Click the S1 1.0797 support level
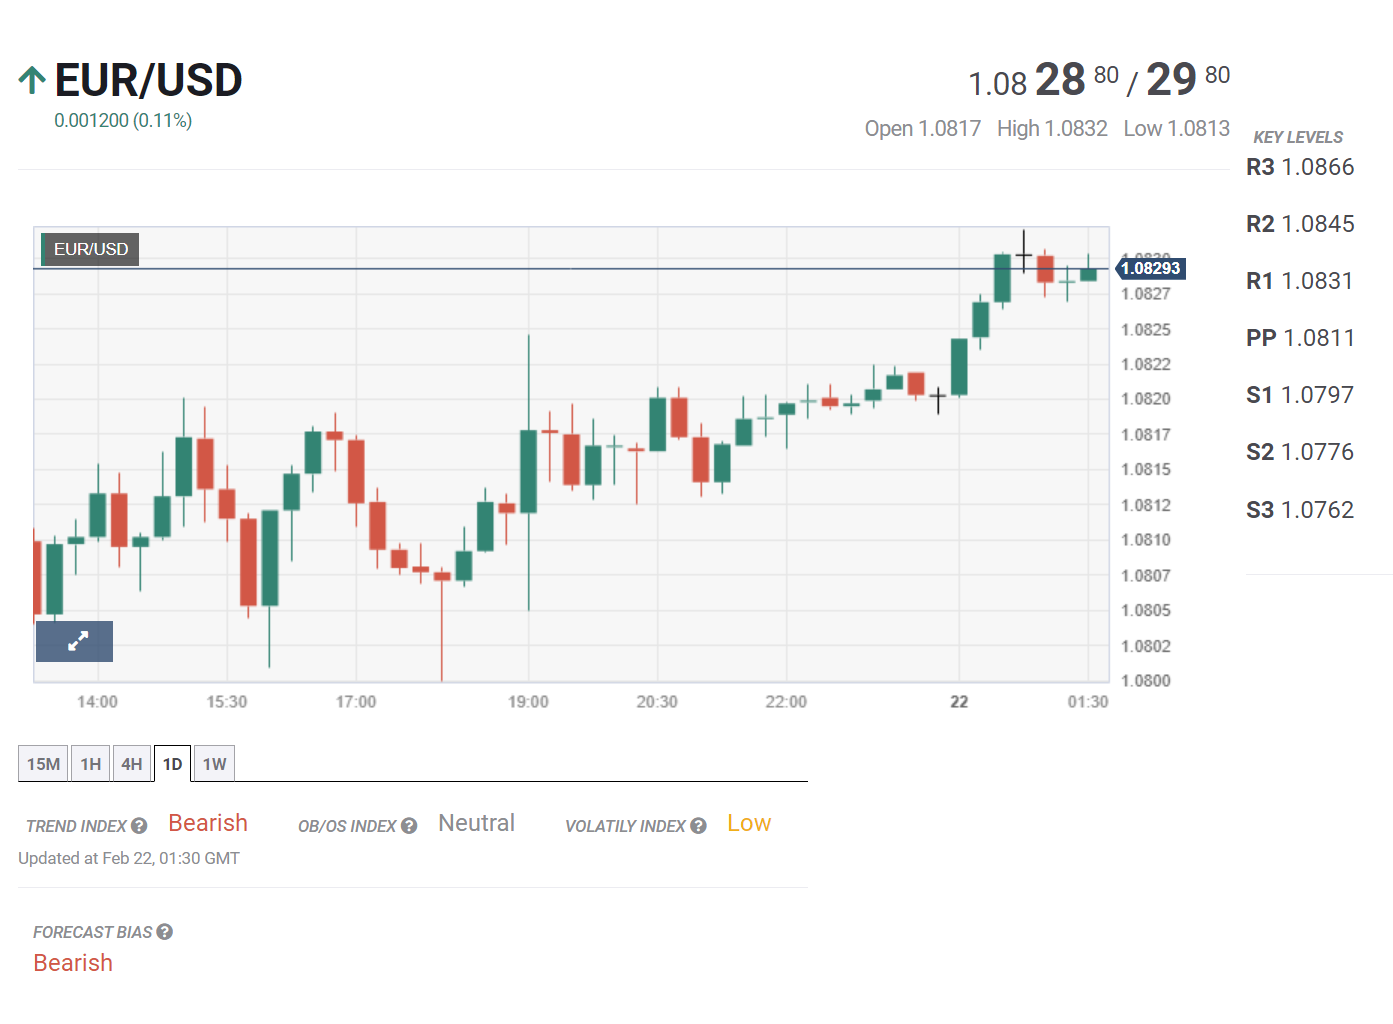 pos(1300,395)
